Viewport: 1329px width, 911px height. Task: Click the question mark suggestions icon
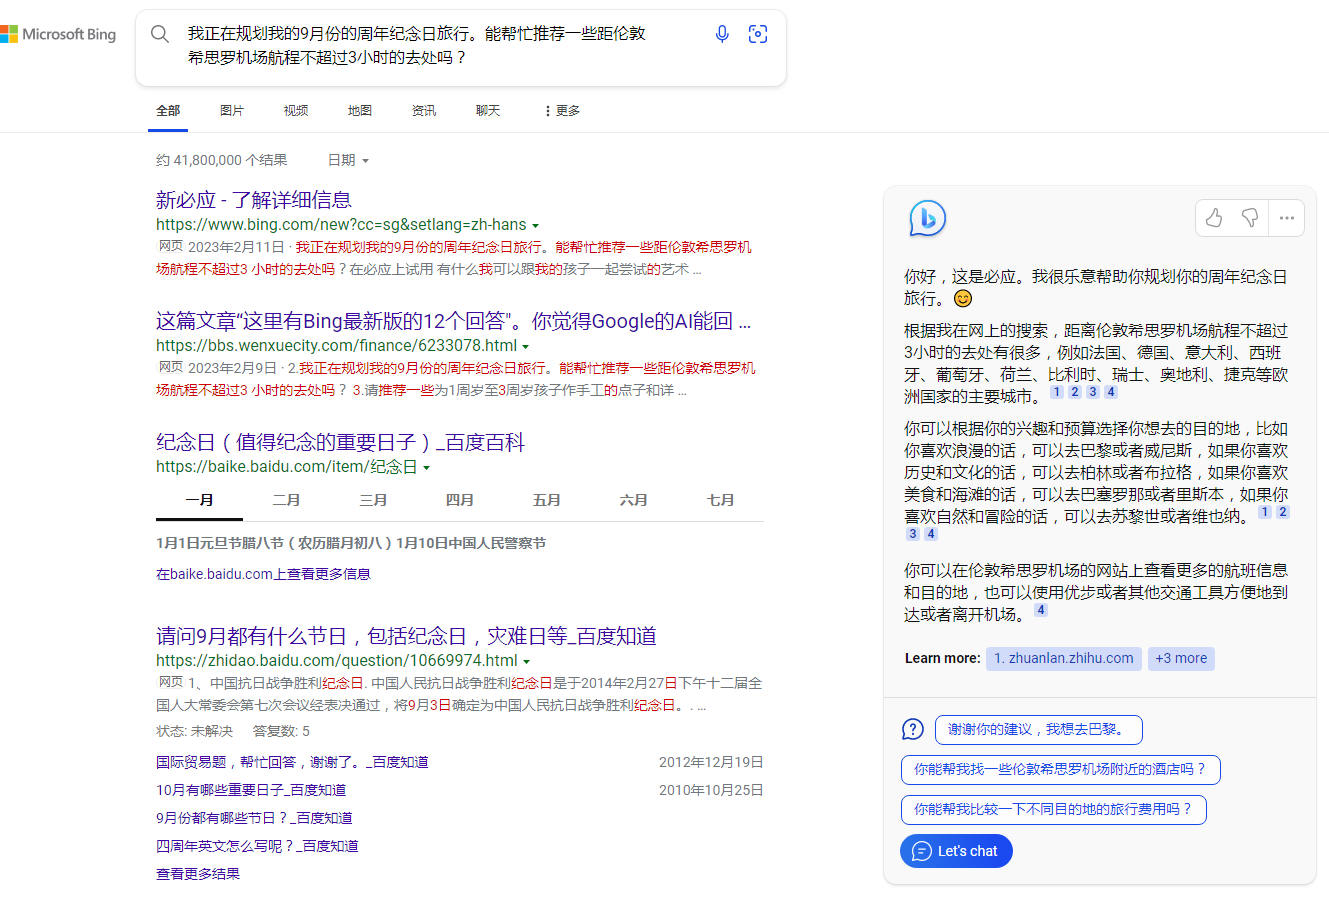(x=913, y=729)
